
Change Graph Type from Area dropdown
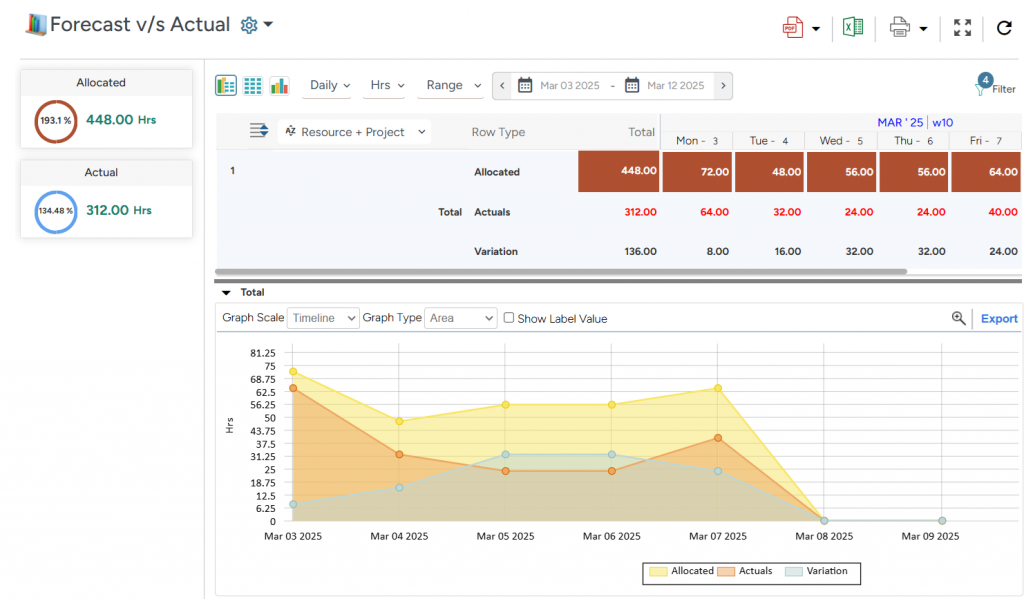coord(460,318)
